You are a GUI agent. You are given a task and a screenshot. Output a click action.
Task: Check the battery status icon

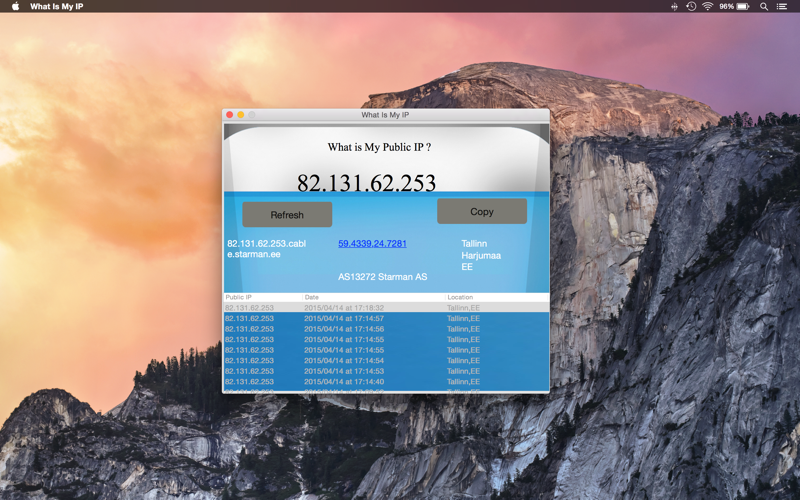(x=743, y=6)
